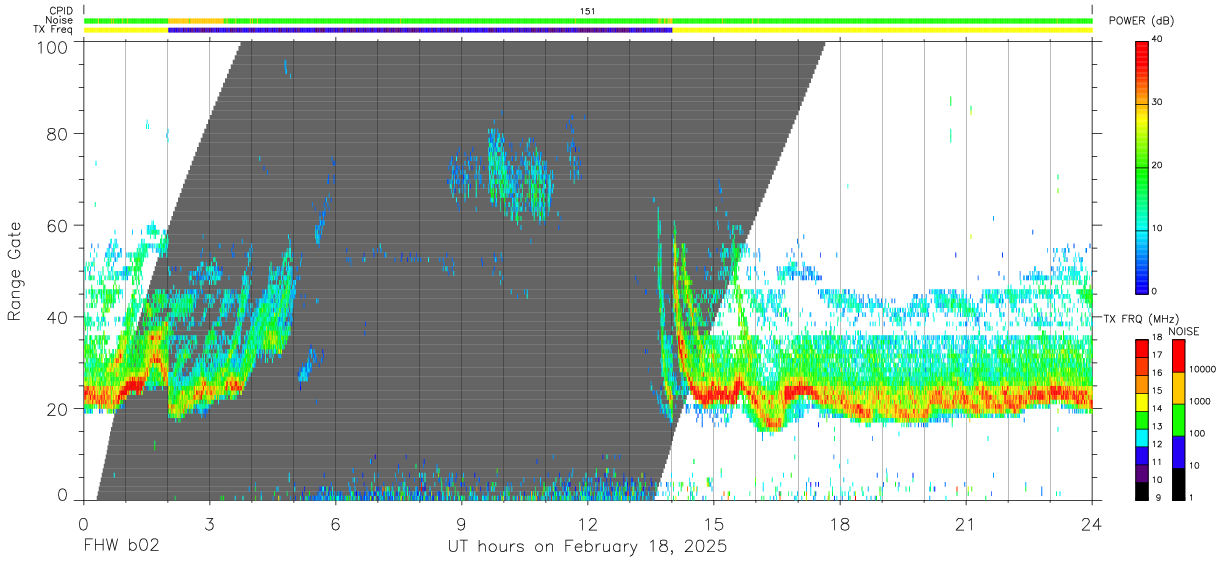The height and width of the screenshot is (567, 1228).
Task: Click power scale value '30'
Action: (x=1158, y=102)
